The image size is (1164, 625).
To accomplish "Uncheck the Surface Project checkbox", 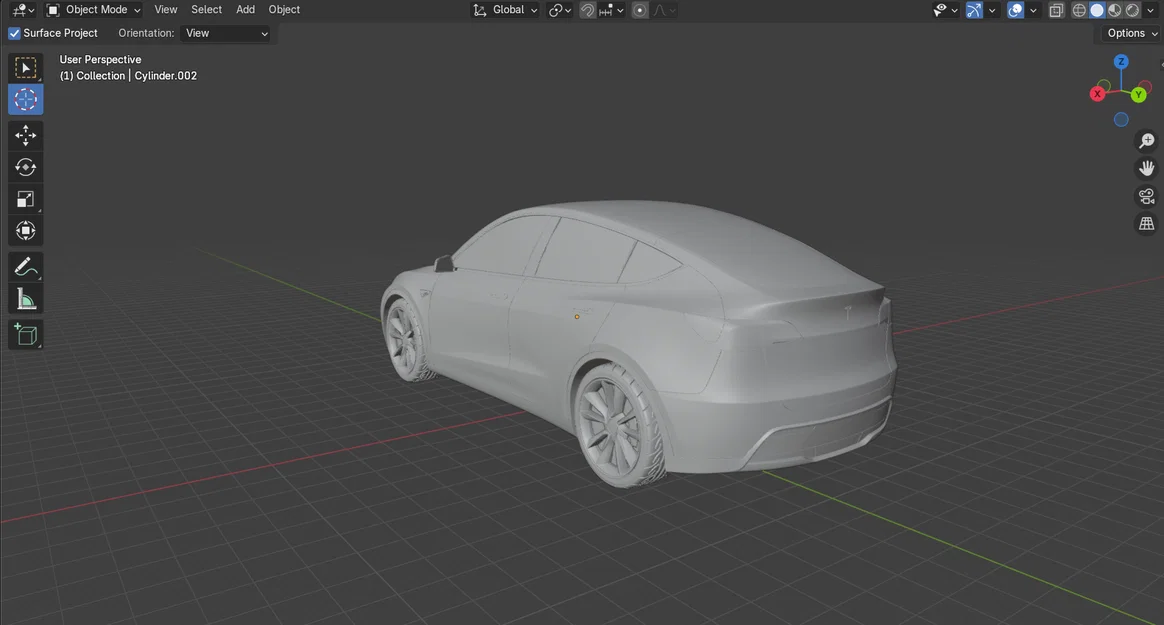I will coord(13,32).
